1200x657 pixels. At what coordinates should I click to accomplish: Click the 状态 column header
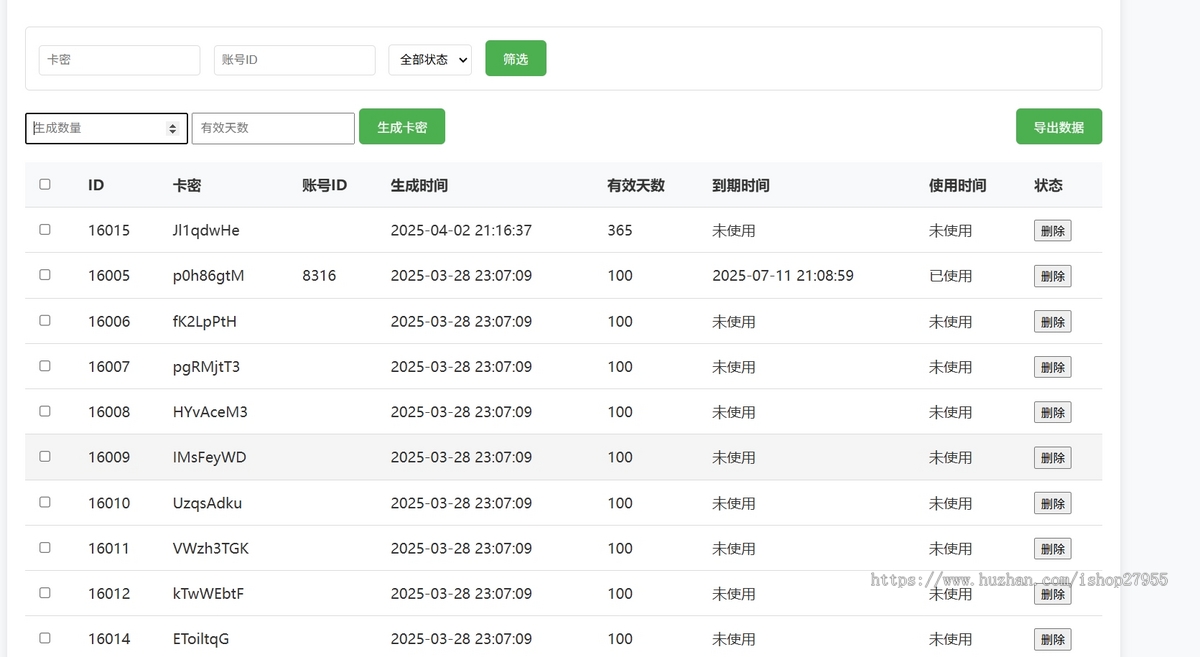tap(1049, 185)
